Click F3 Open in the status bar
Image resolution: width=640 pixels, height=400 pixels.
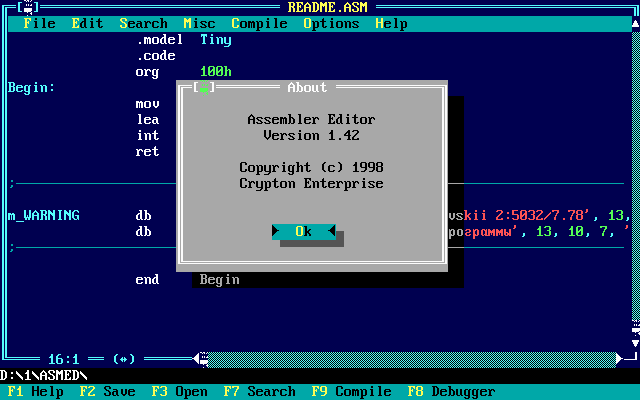point(179,391)
